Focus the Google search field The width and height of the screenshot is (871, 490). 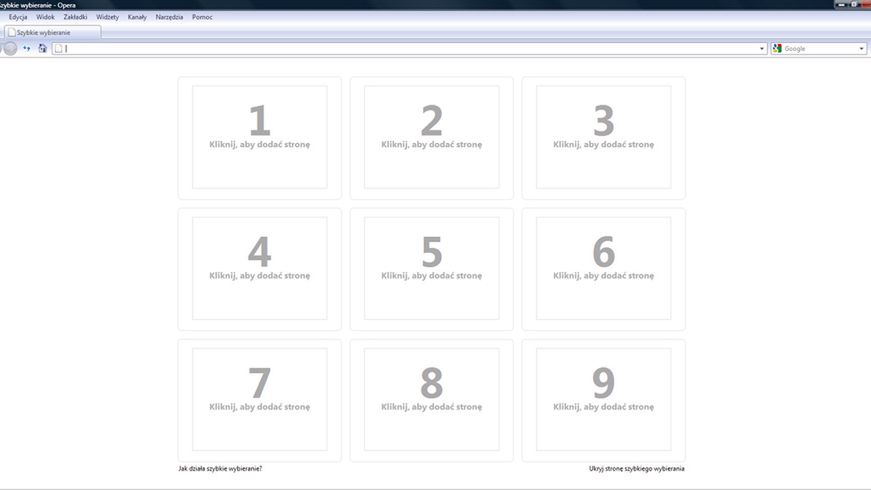click(x=819, y=49)
